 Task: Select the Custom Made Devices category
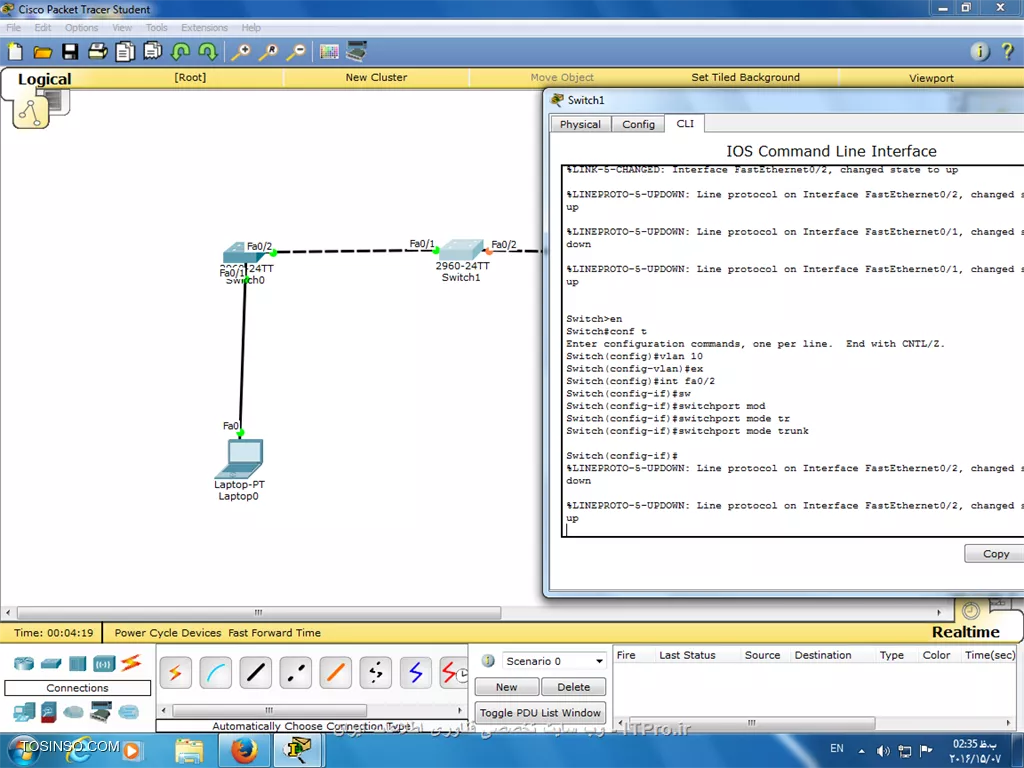coord(101,711)
